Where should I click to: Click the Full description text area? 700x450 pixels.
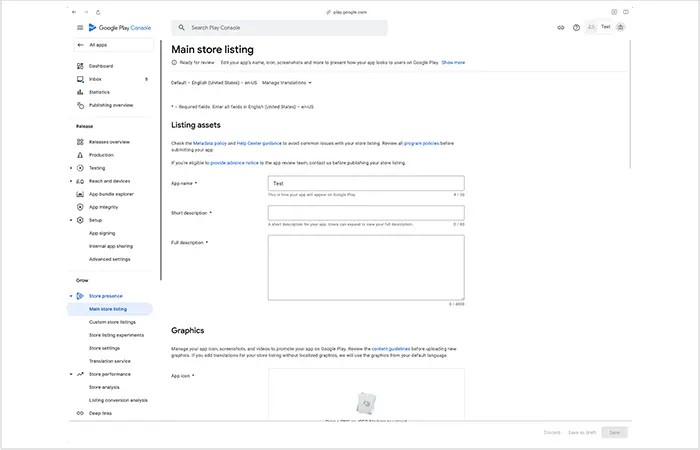(366, 268)
